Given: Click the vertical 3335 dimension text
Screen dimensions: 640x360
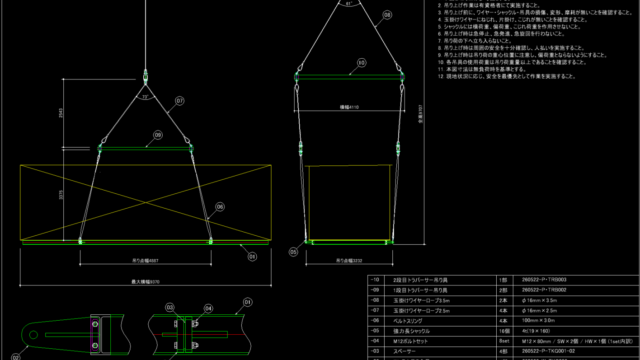Looking at the screenshot, I should (x=61, y=195).
